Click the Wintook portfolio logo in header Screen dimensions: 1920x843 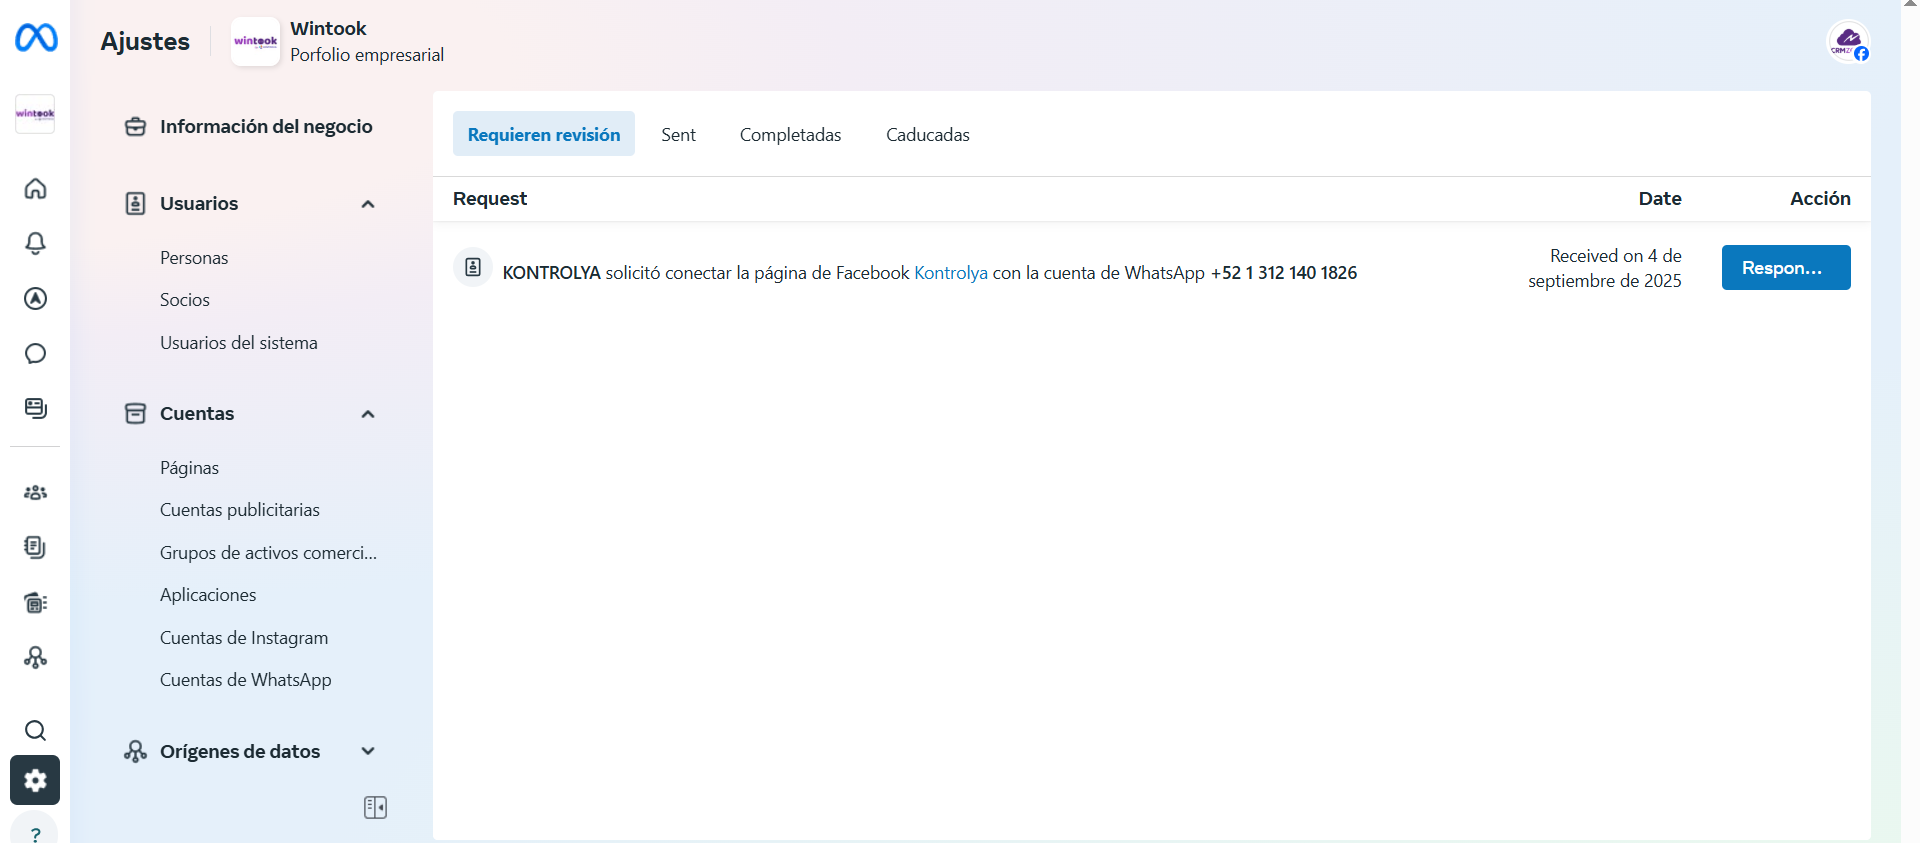click(x=255, y=42)
